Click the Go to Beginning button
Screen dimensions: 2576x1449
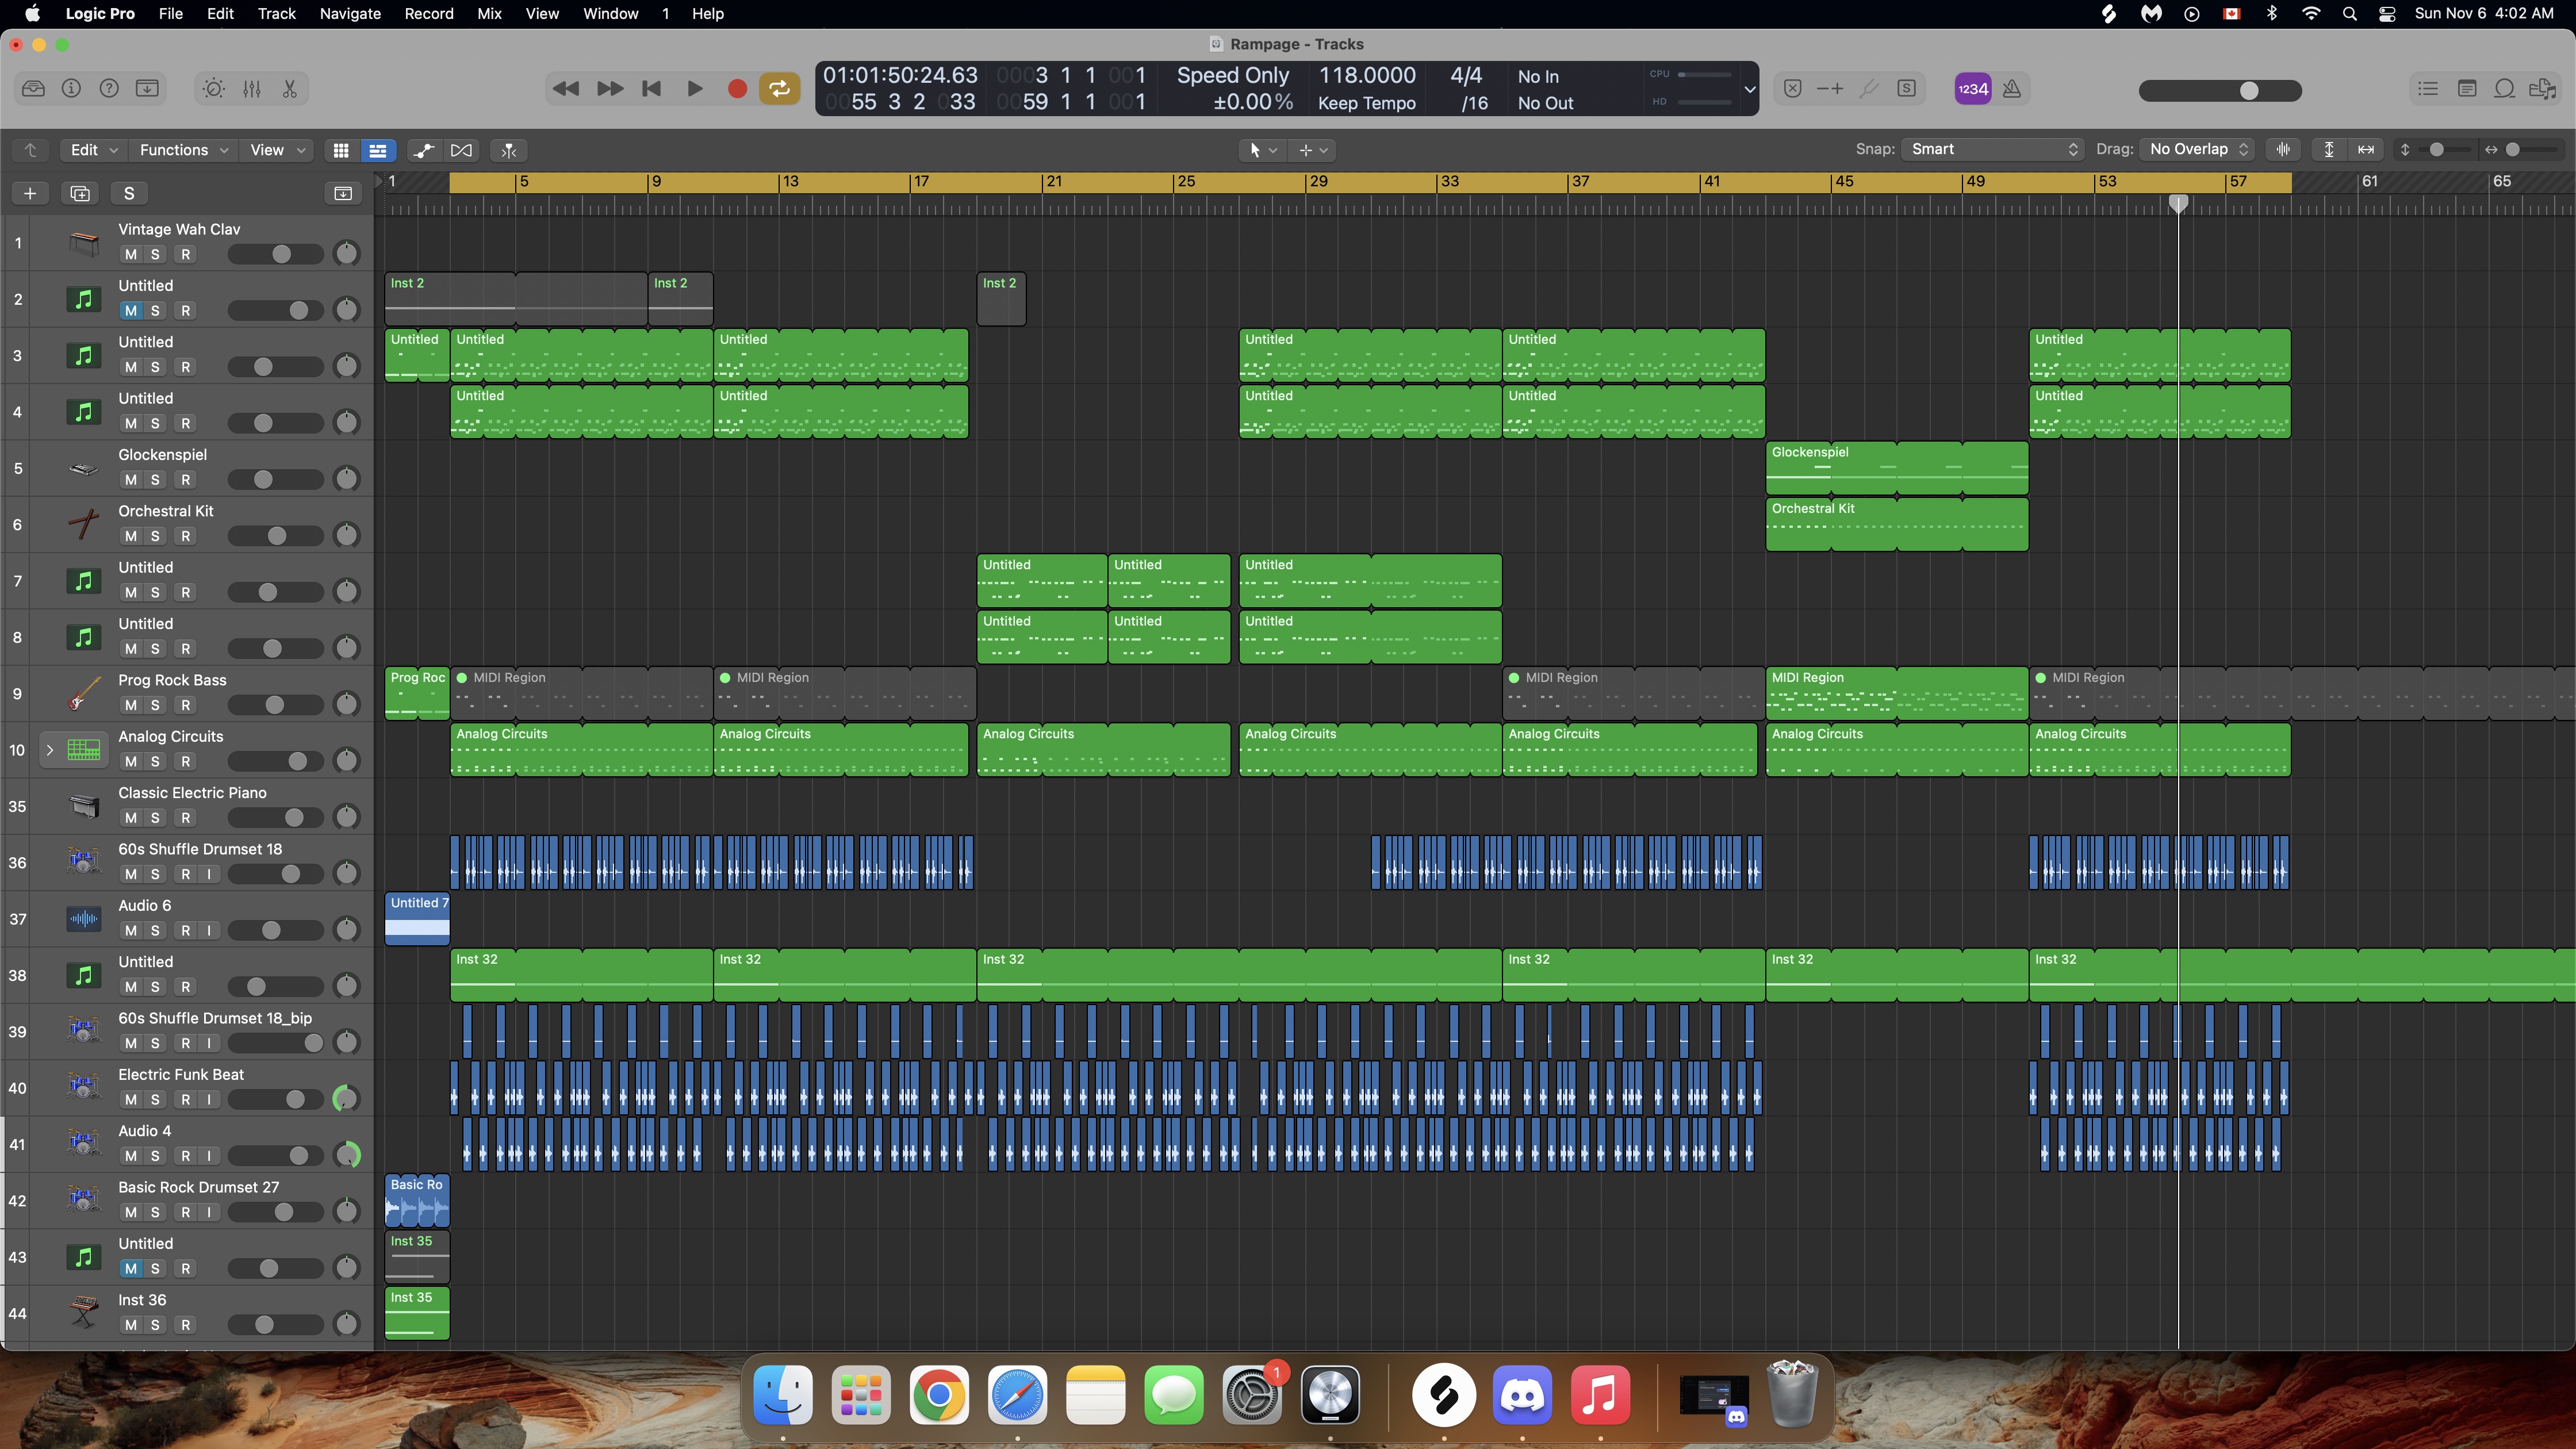coord(652,89)
